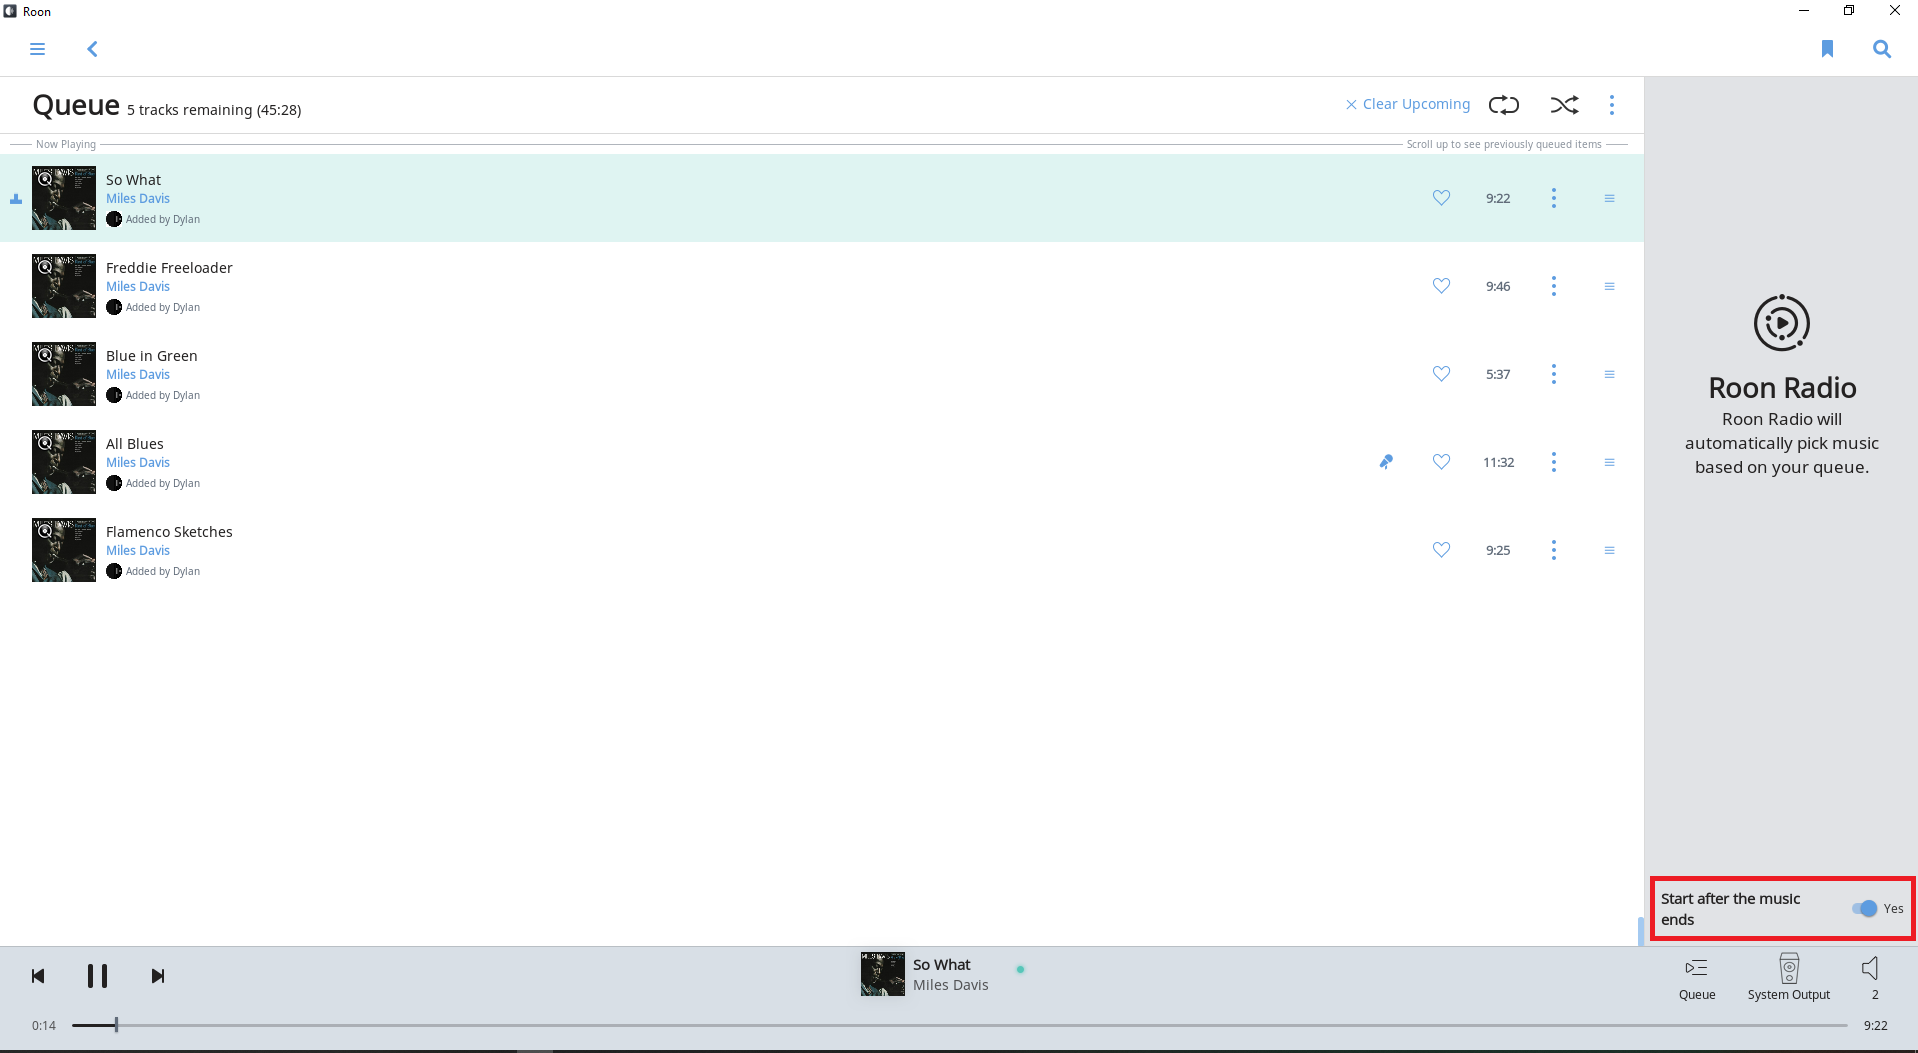
Task: Open three-dot menu for All Blues
Action: [x=1554, y=462]
